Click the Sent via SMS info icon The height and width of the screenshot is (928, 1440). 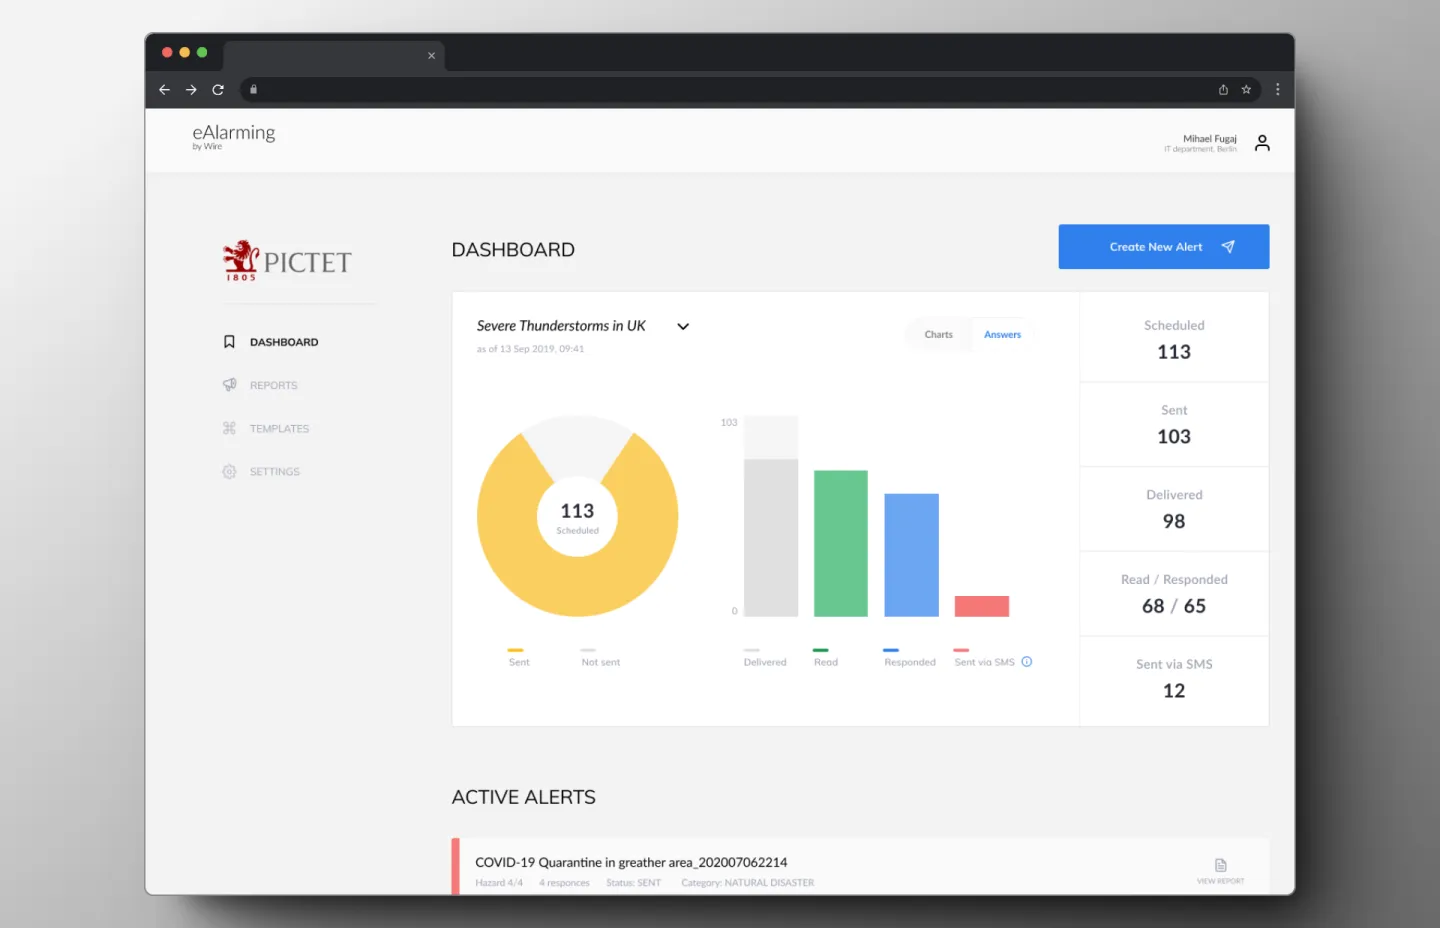coord(1027,662)
